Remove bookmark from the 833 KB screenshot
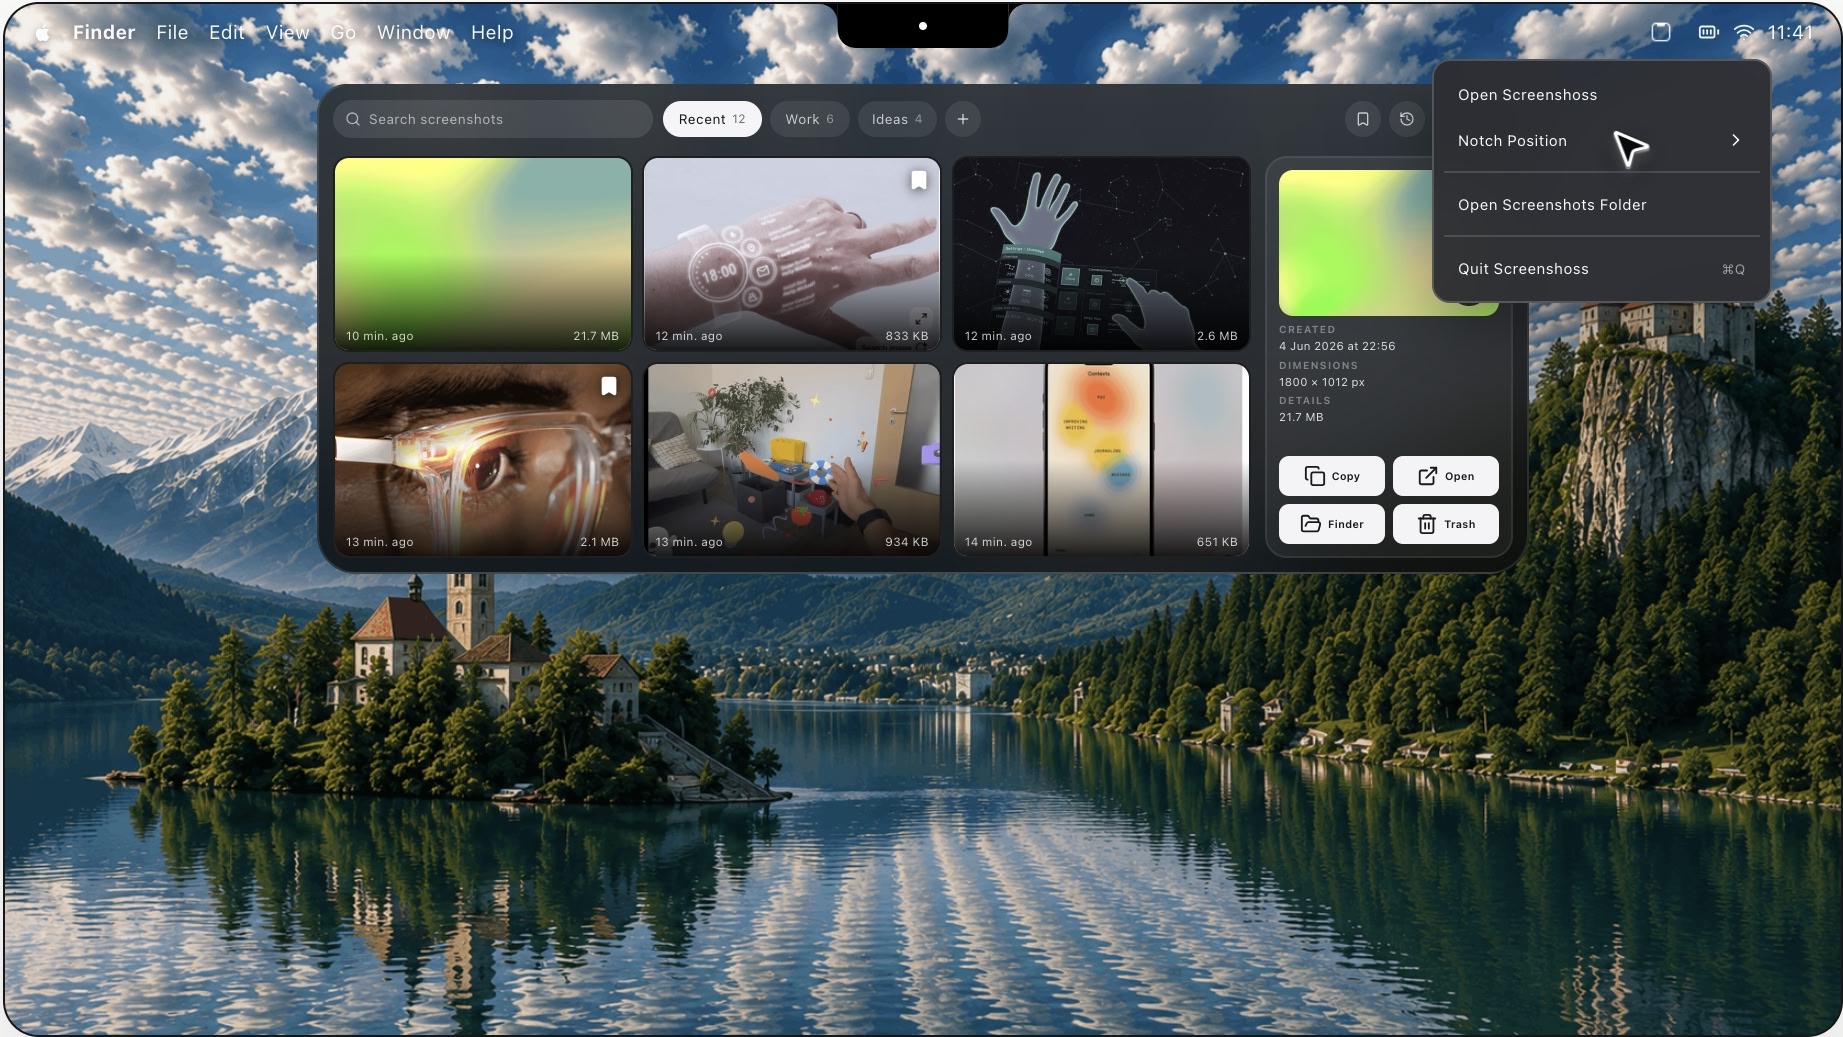Viewport: 1843px width, 1037px height. point(918,180)
